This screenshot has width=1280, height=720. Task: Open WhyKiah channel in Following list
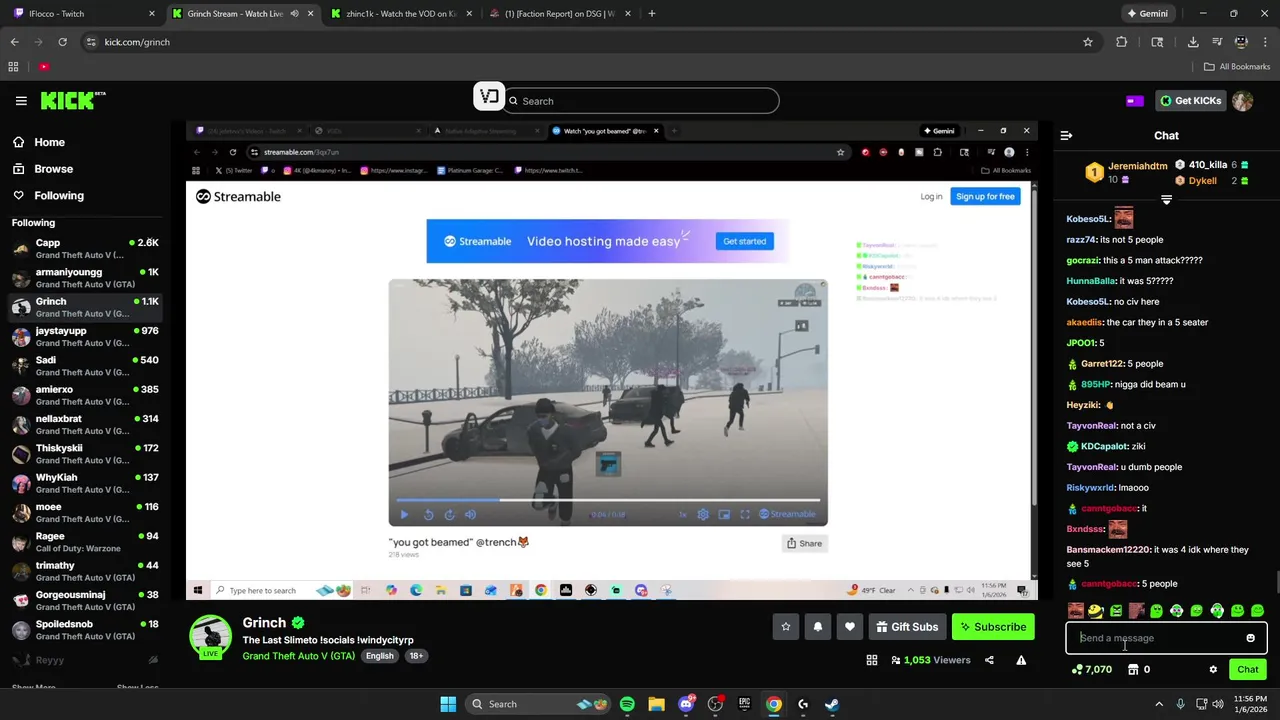pyautogui.click(x=84, y=483)
